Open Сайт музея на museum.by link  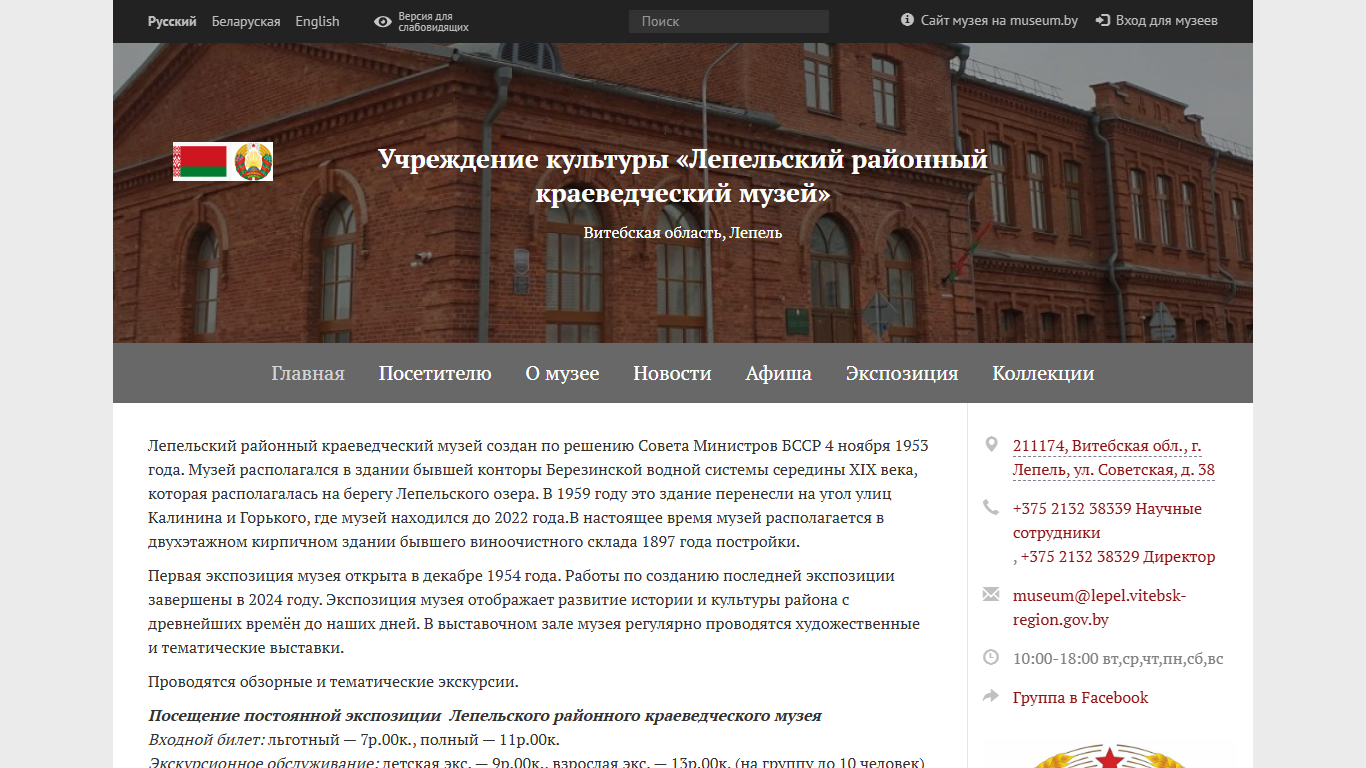coord(999,20)
